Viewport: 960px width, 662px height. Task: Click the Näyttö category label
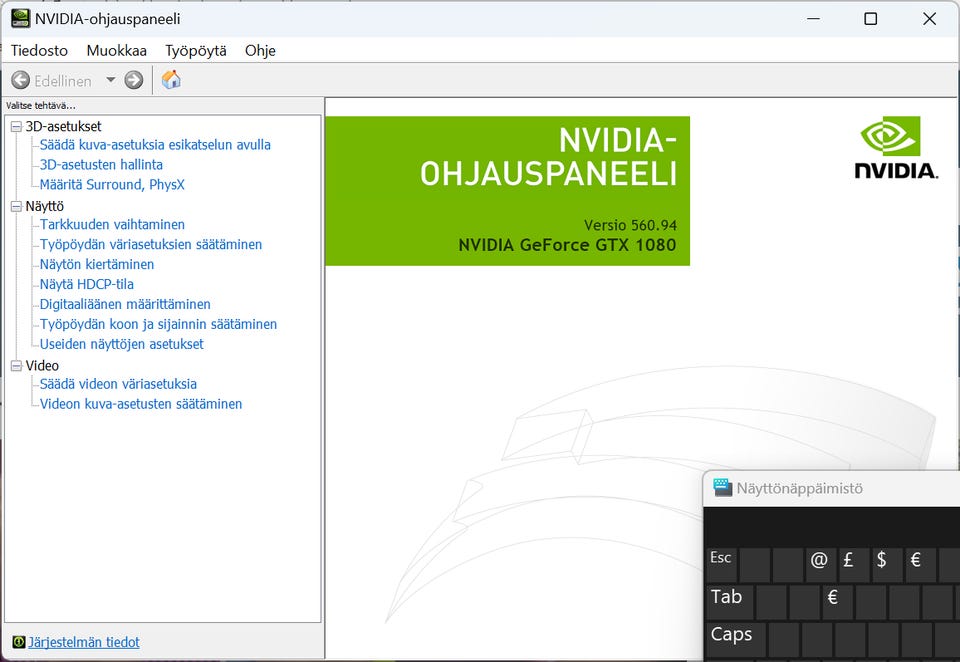pos(45,206)
